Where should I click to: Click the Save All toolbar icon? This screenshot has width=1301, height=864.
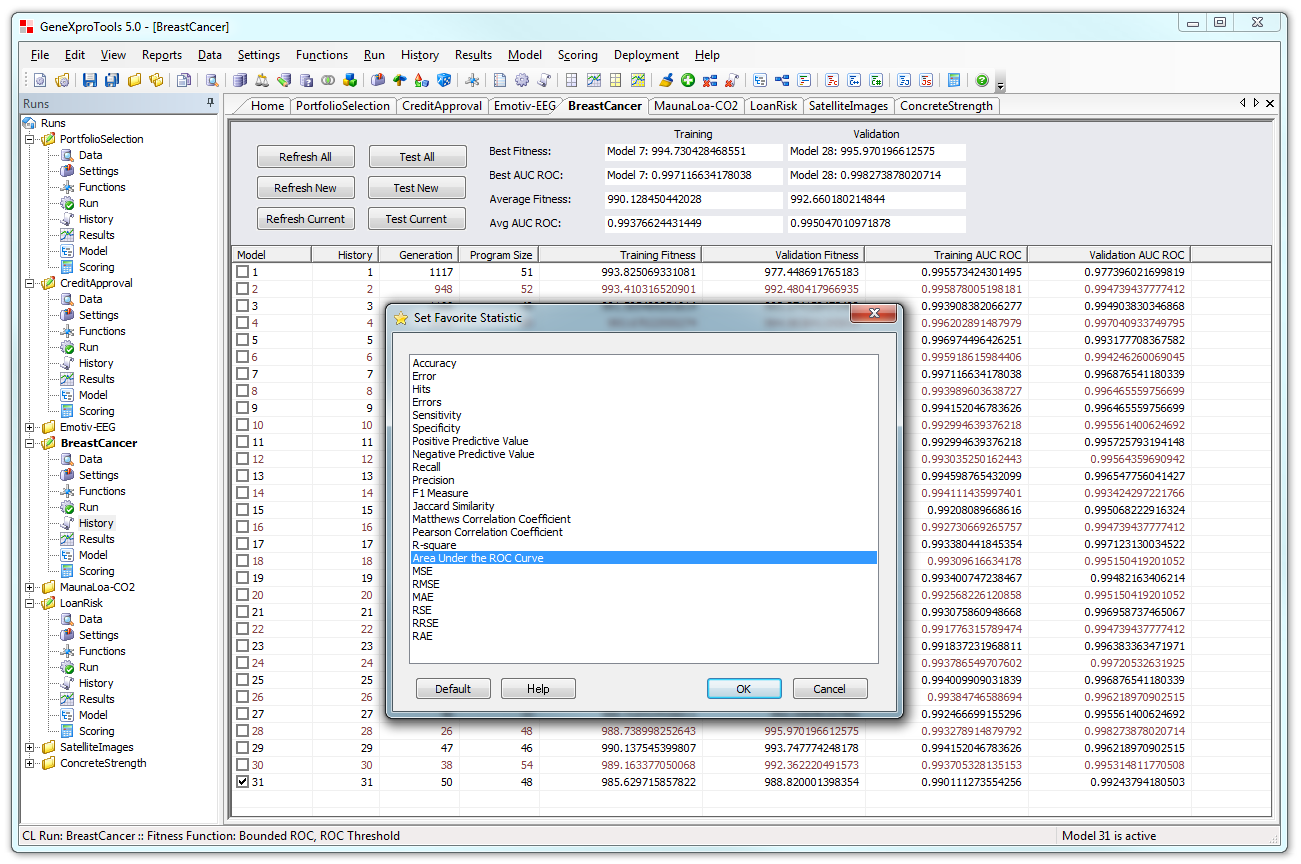pos(112,80)
